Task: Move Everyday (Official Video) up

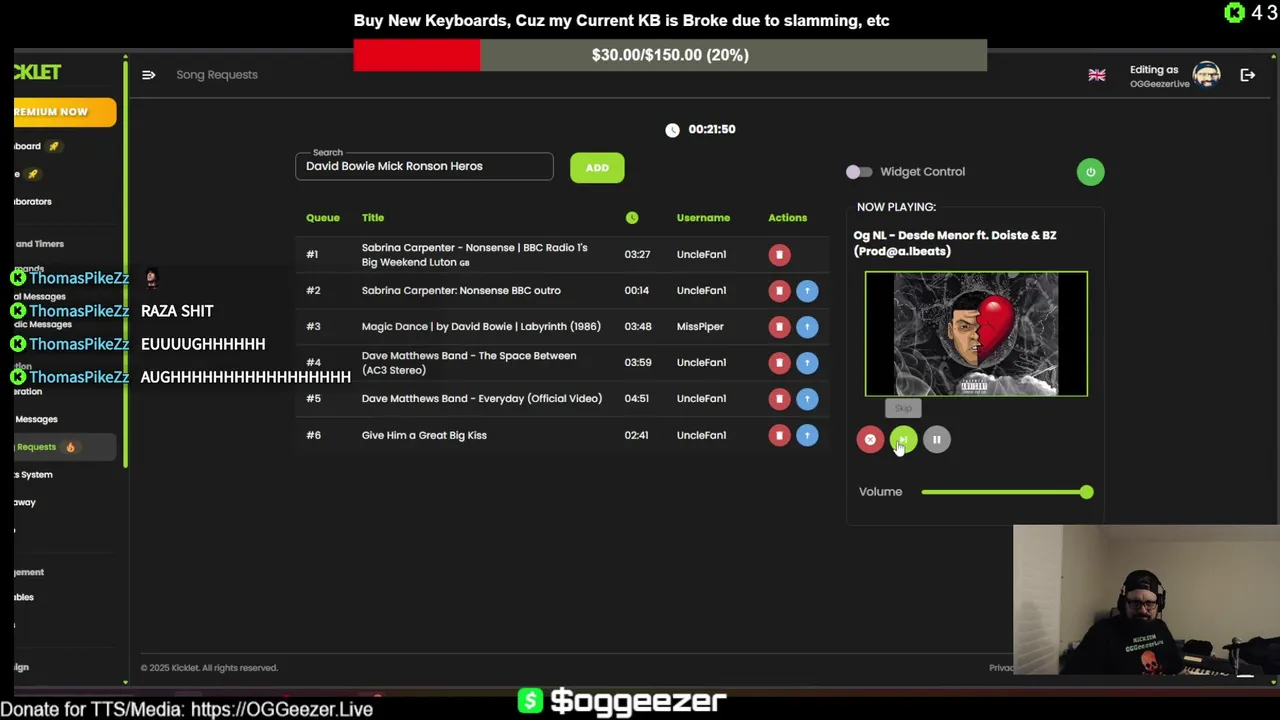Action: [807, 399]
